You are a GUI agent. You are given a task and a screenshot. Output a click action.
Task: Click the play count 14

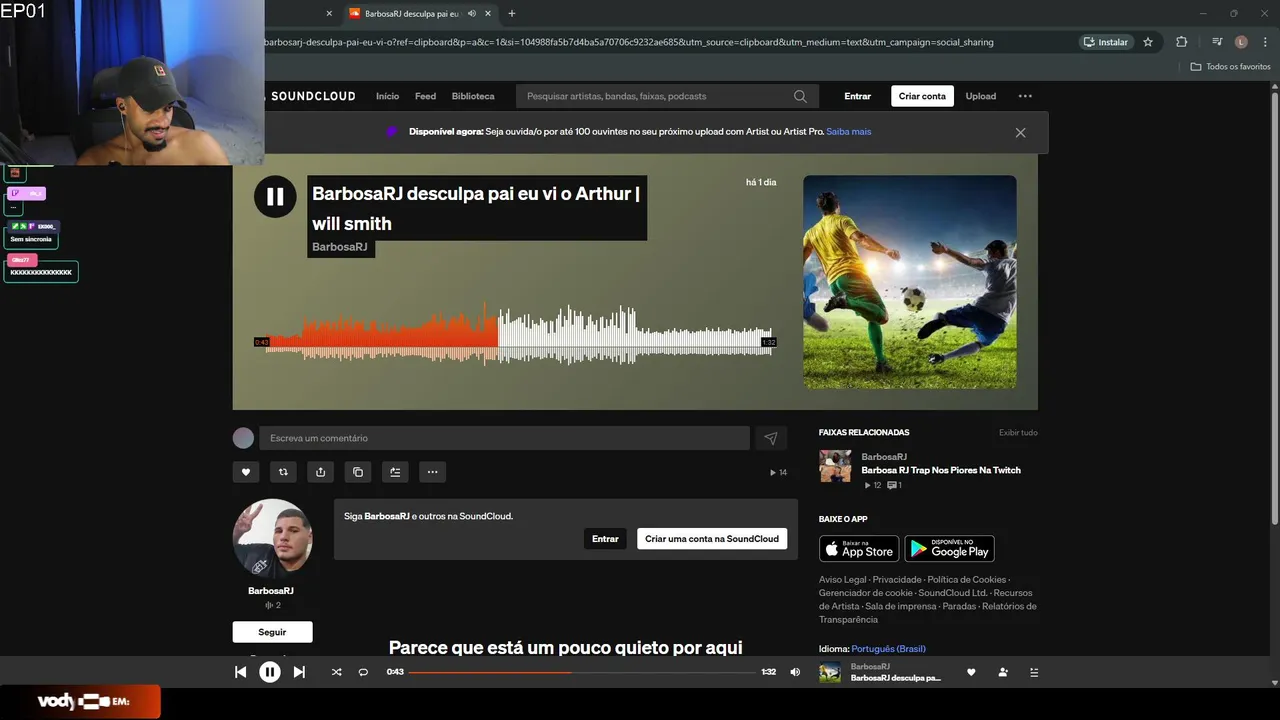[x=779, y=472]
